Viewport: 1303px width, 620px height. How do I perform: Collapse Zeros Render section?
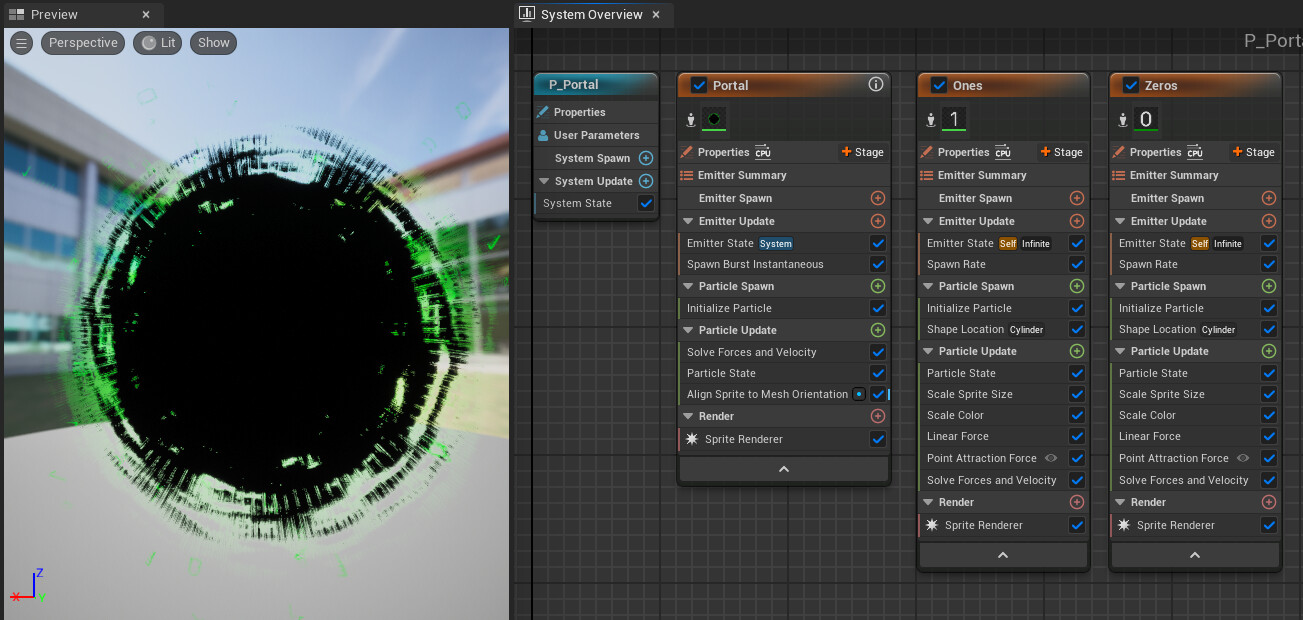point(1120,502)
